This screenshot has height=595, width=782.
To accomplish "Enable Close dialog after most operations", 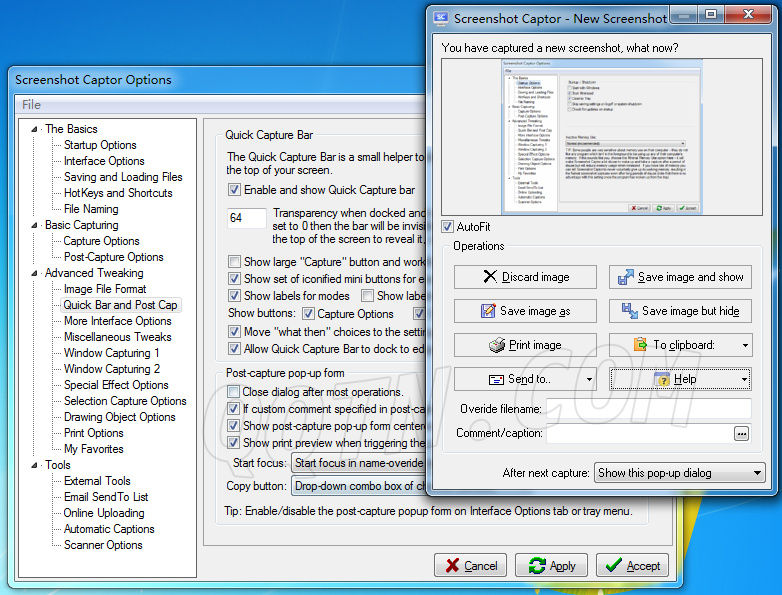I will pyautogui.click(x=234, y=393).
